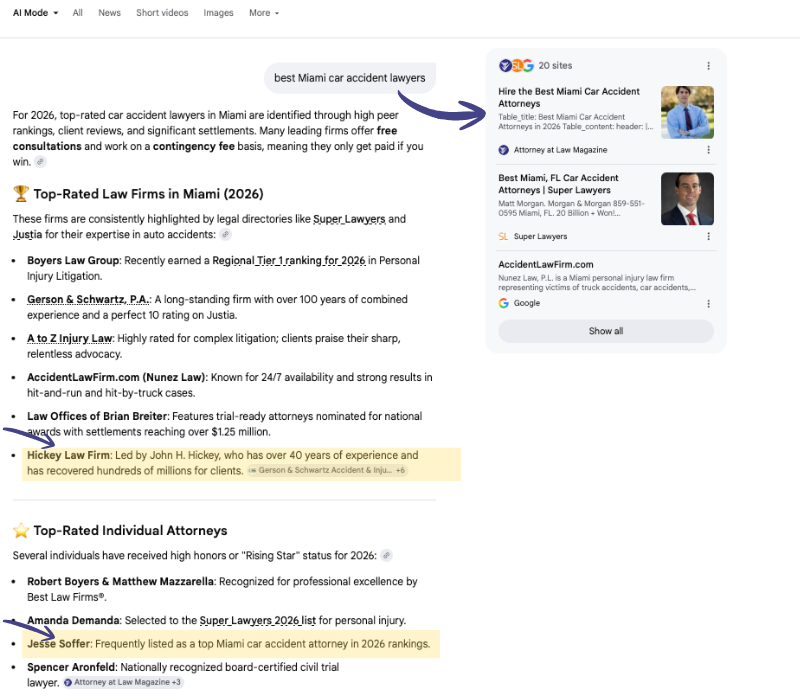The width and height of the screenshot is (800, 700).
Task: Click the Google source icon
Action: pyautogui.click(x=504, y=303)
